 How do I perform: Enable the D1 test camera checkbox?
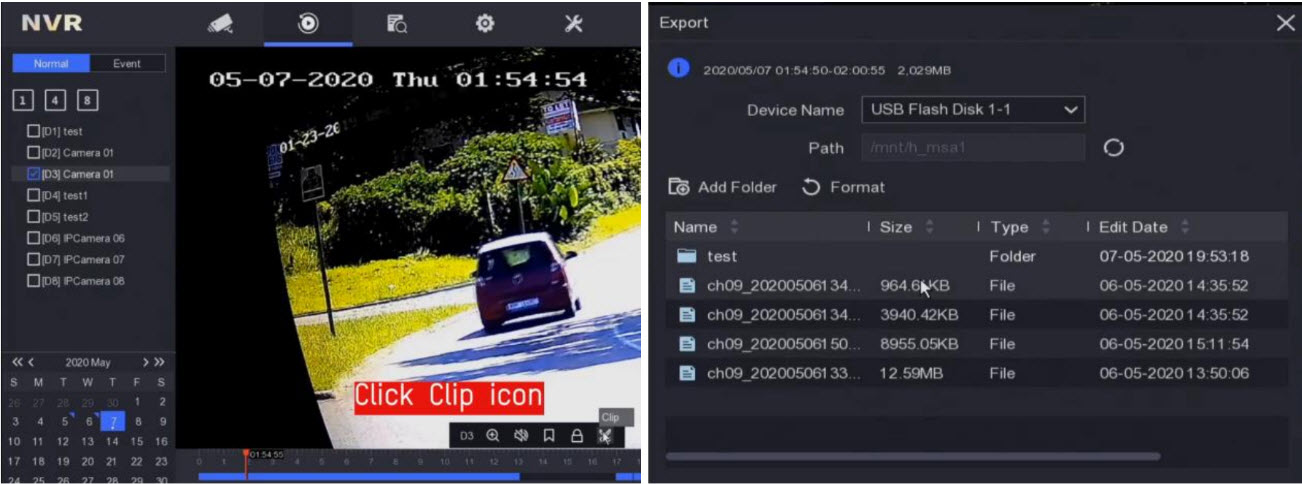tap(34, 131)
